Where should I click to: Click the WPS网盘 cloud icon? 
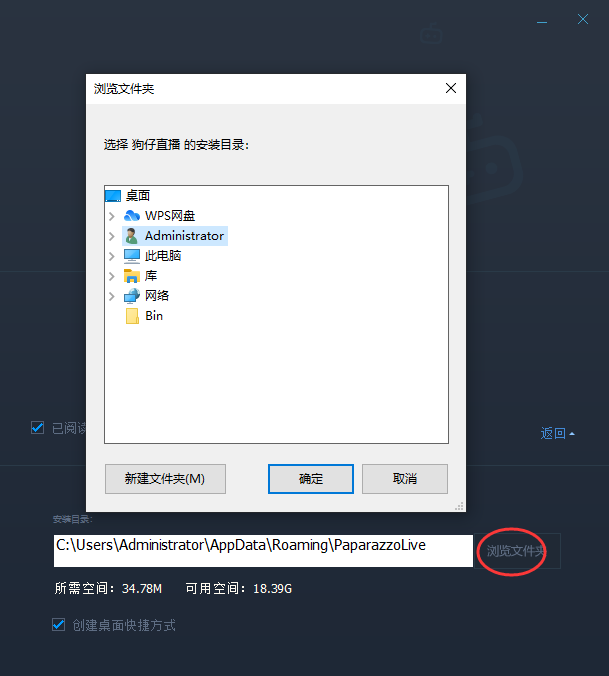coord(132,216)
